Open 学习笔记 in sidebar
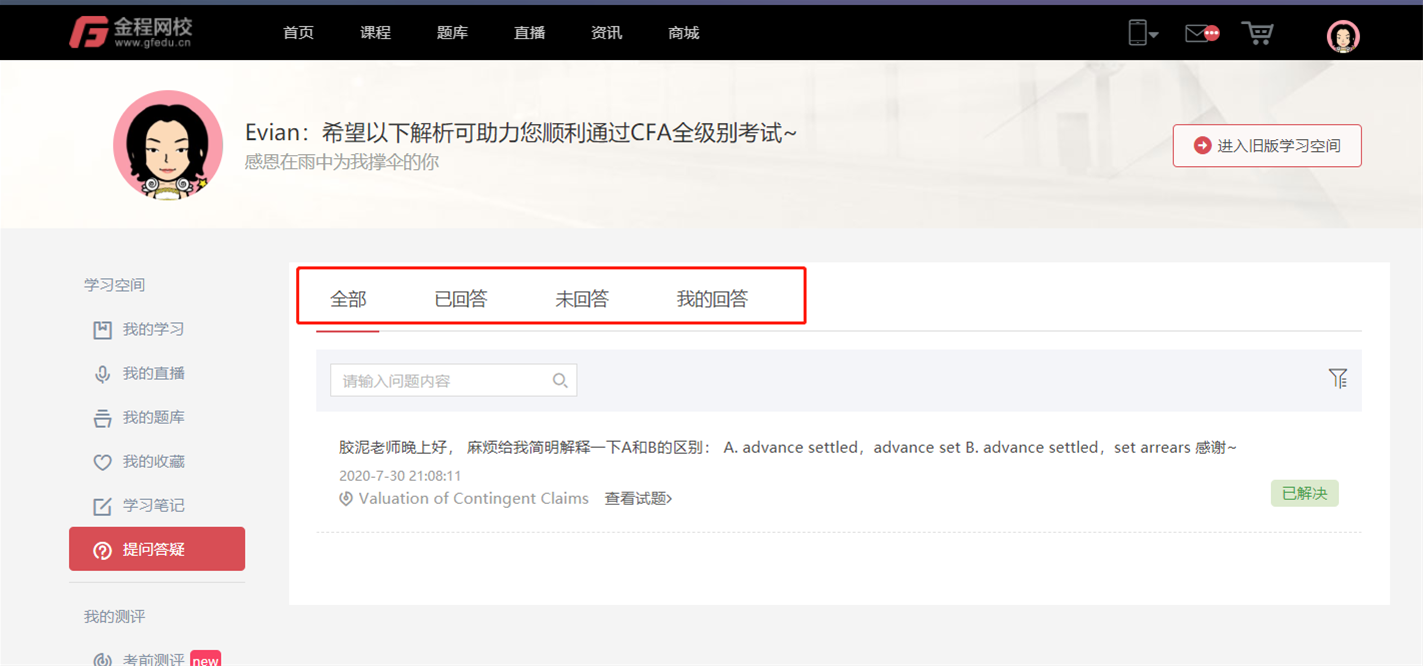Screen dimensions: 1423x666 coord(153,506)
